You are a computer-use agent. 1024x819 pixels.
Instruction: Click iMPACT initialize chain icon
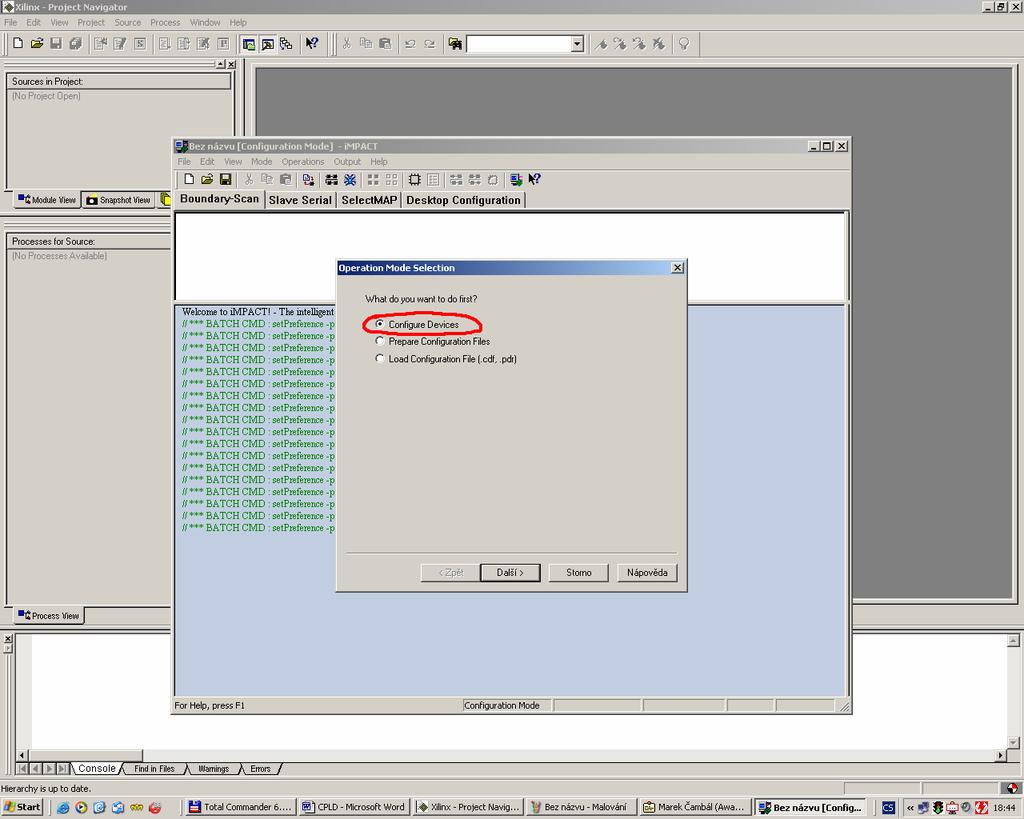point(332,180)
